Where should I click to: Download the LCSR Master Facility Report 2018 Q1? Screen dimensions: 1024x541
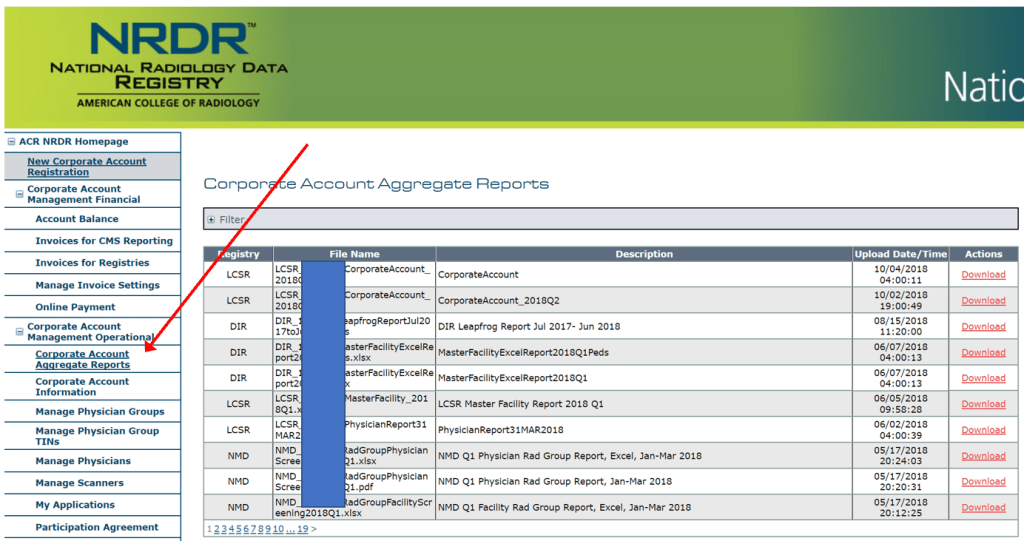pos(983,404)
